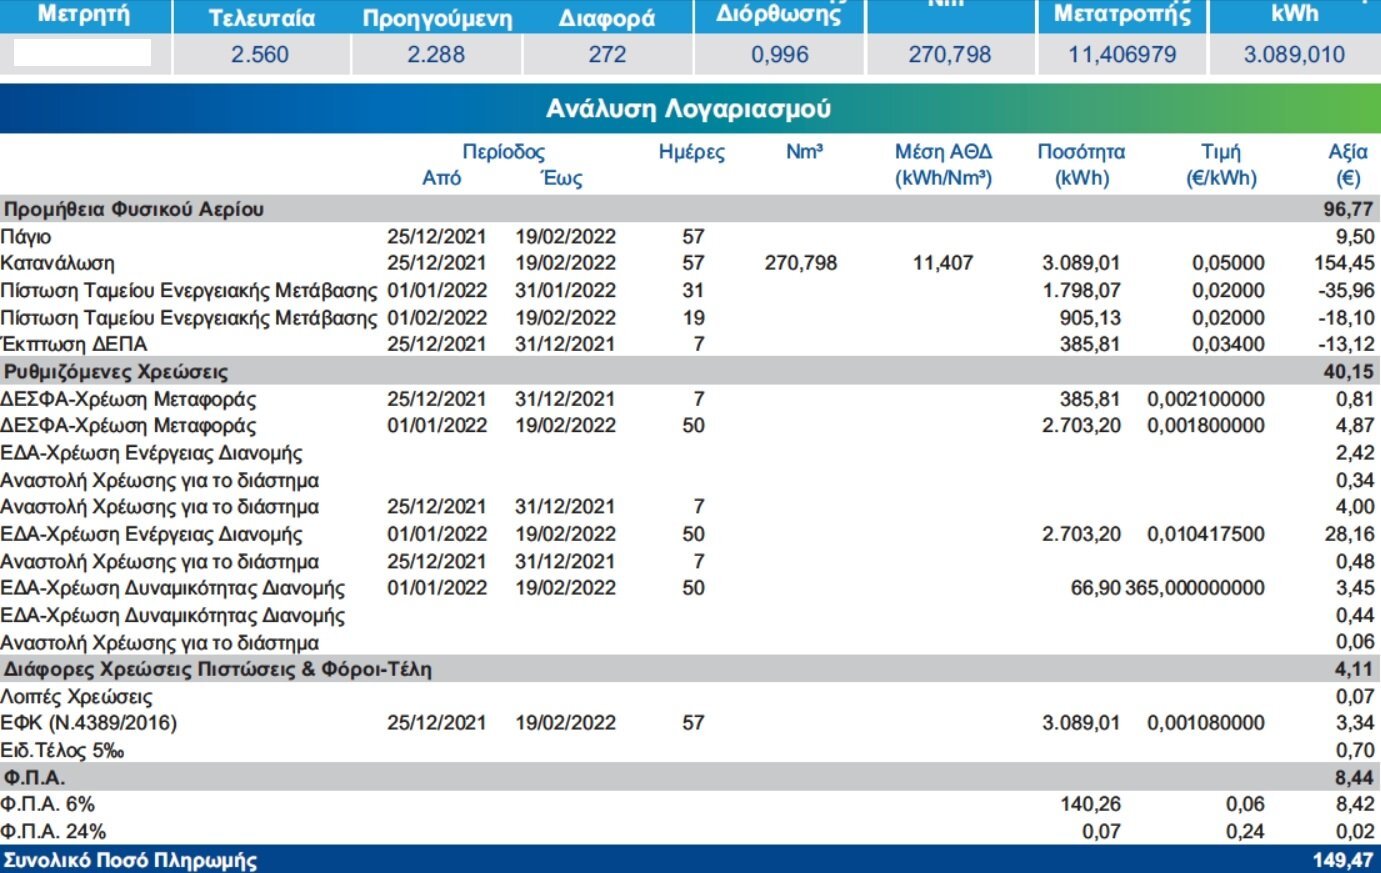Click the 'Έκπτωση ΔΕΠΑ' row label

(74, 344)
